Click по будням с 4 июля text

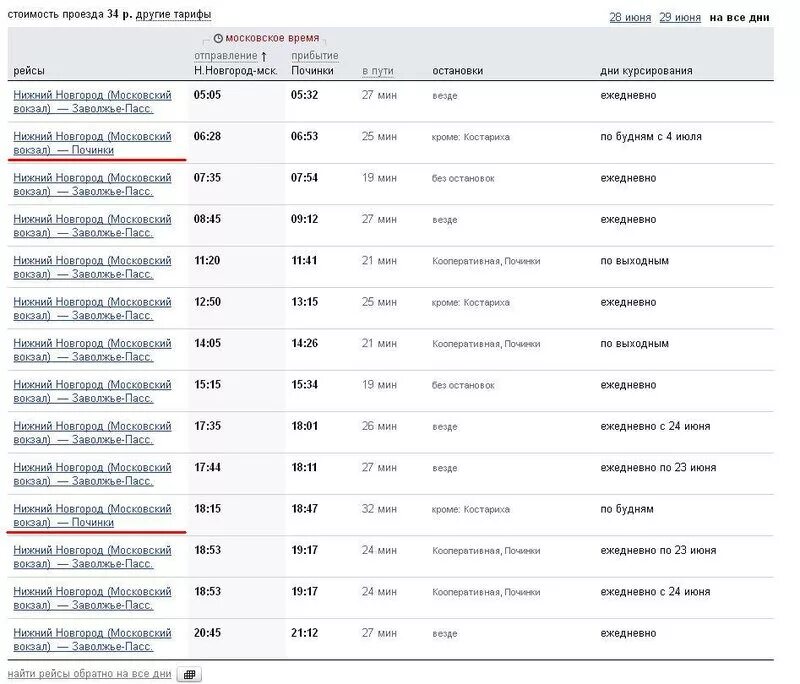pos(651,136)
